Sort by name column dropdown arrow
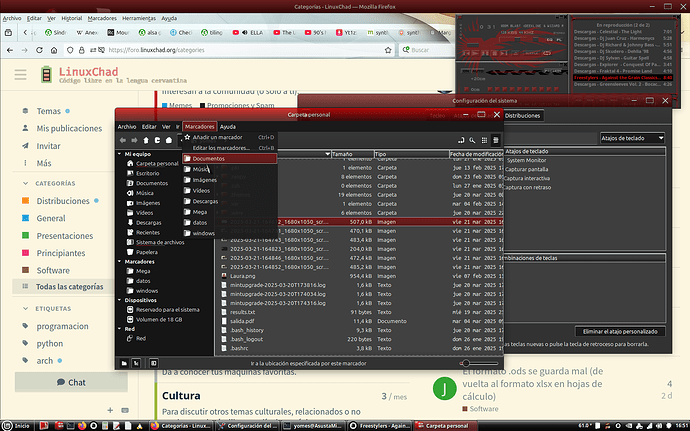Image resolution: width=690 pixels, height=431 pixels. pyautogui.click(x=327, y=154)
